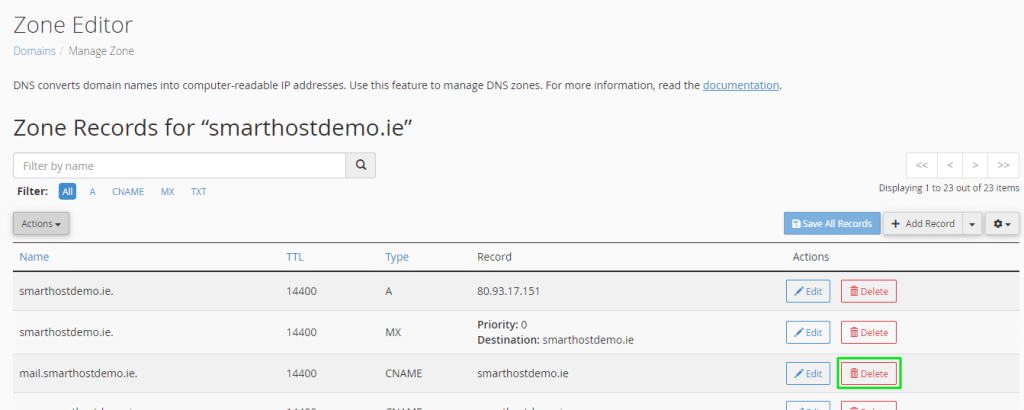Screen dimensions: 1024x410
Task: Delete the mail.smarthostdemo.ie CNAME record
Action: point(869,373)
